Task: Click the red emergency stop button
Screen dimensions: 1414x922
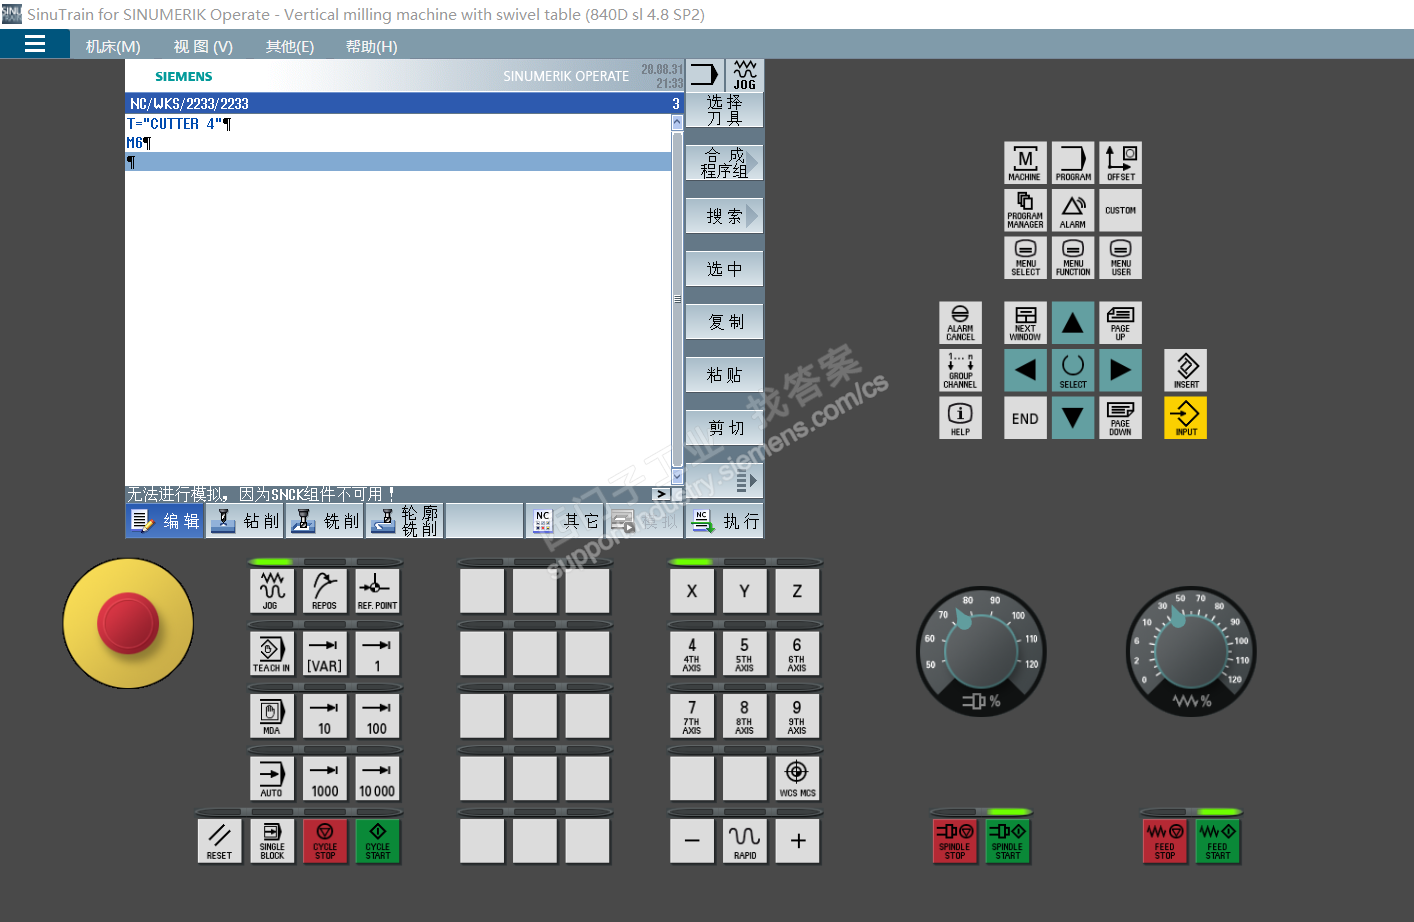Action: tap(128, 623)
